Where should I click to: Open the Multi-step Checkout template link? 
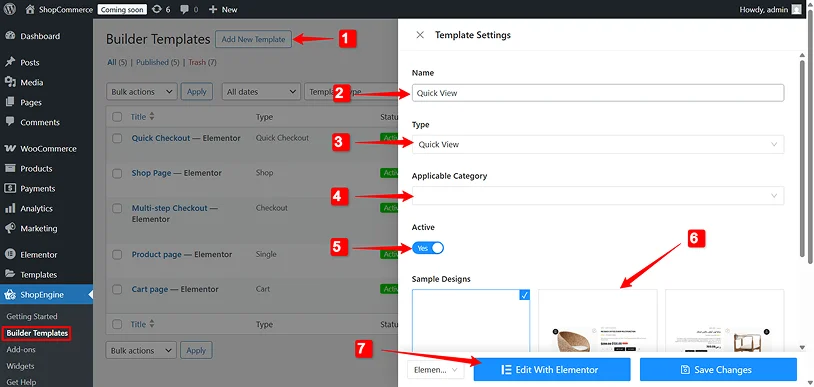click(x=170, y=208)
